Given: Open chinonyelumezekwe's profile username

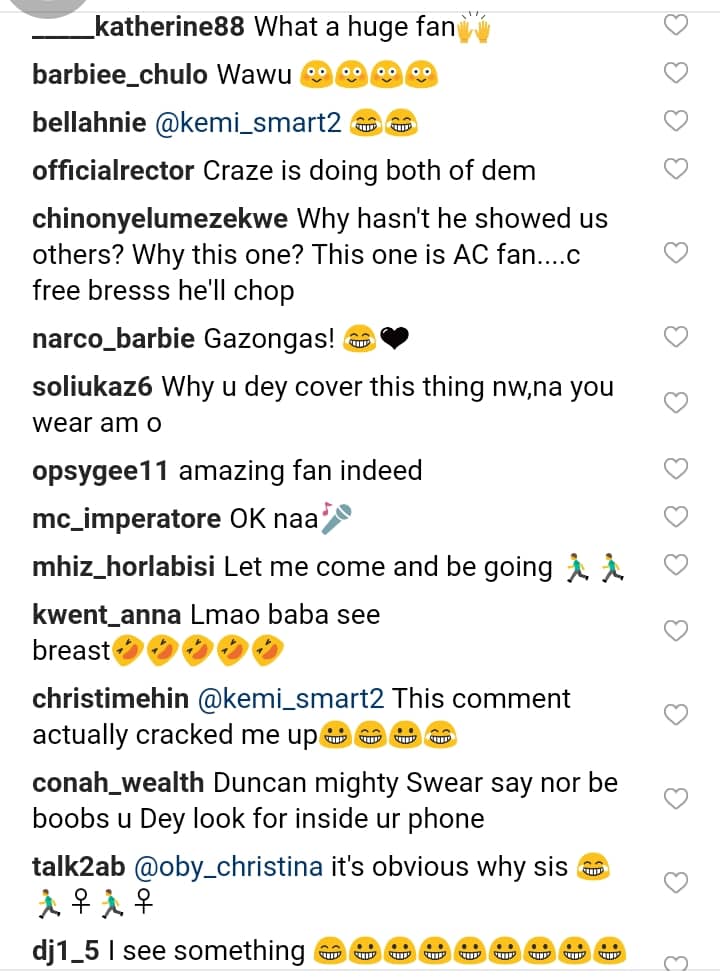Looking at the screenshot, I should [x=160, y=219].
